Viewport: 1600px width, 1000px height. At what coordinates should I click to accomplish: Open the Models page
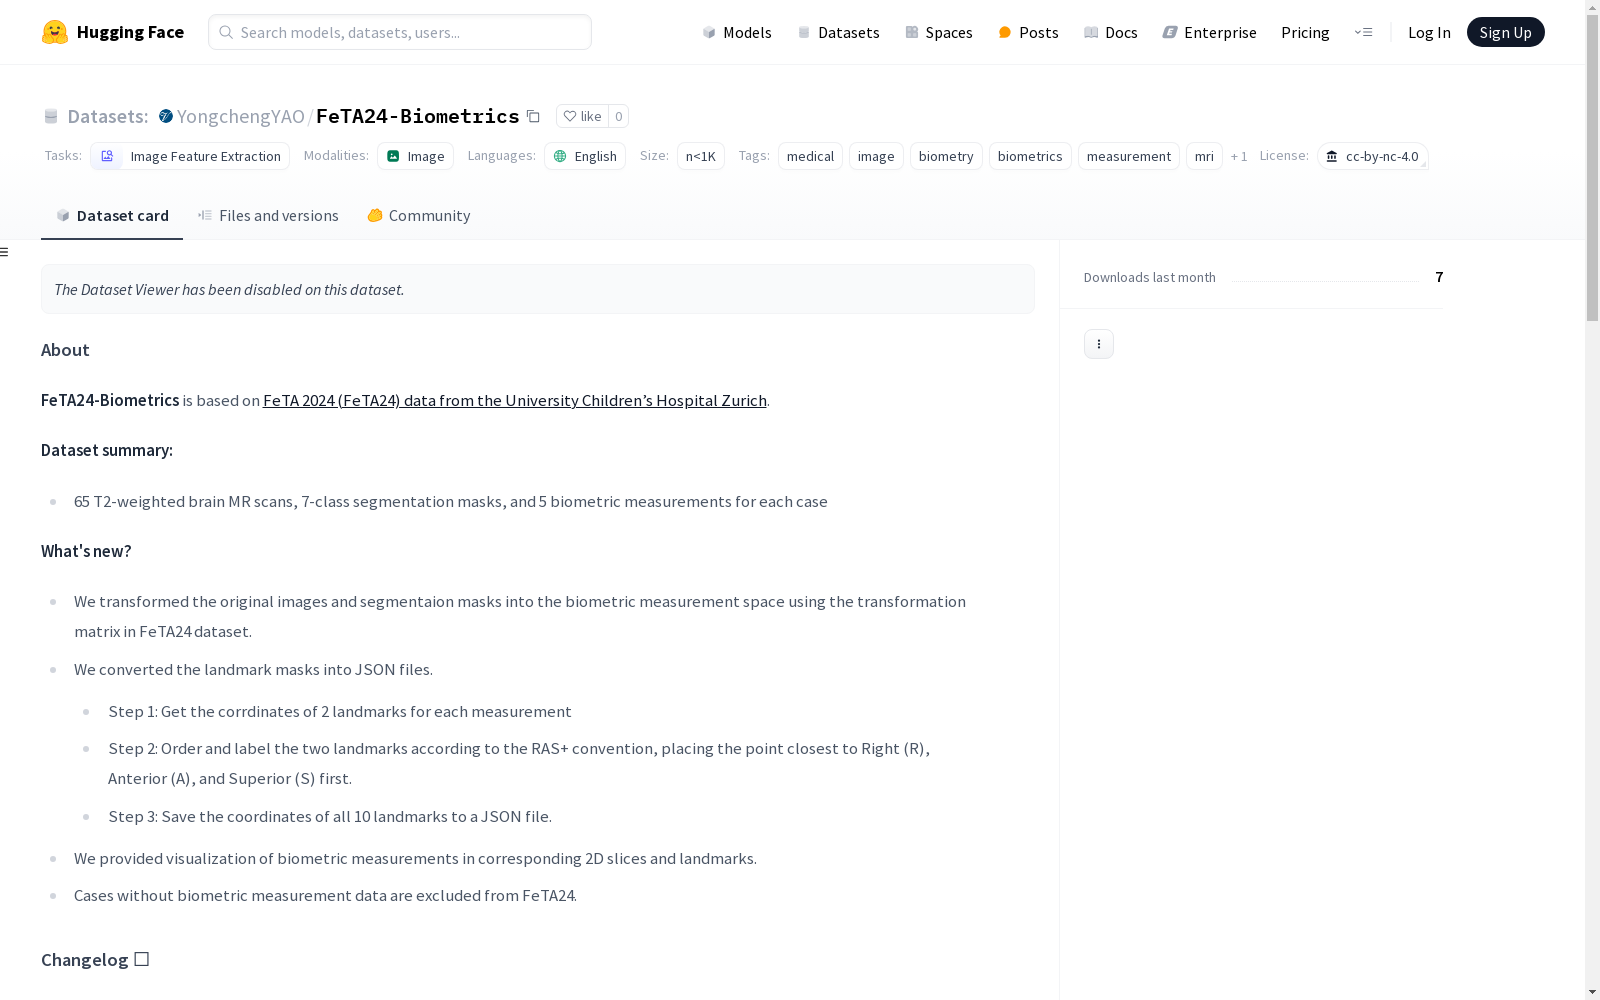pyautogui.click(x=737, y=32)
